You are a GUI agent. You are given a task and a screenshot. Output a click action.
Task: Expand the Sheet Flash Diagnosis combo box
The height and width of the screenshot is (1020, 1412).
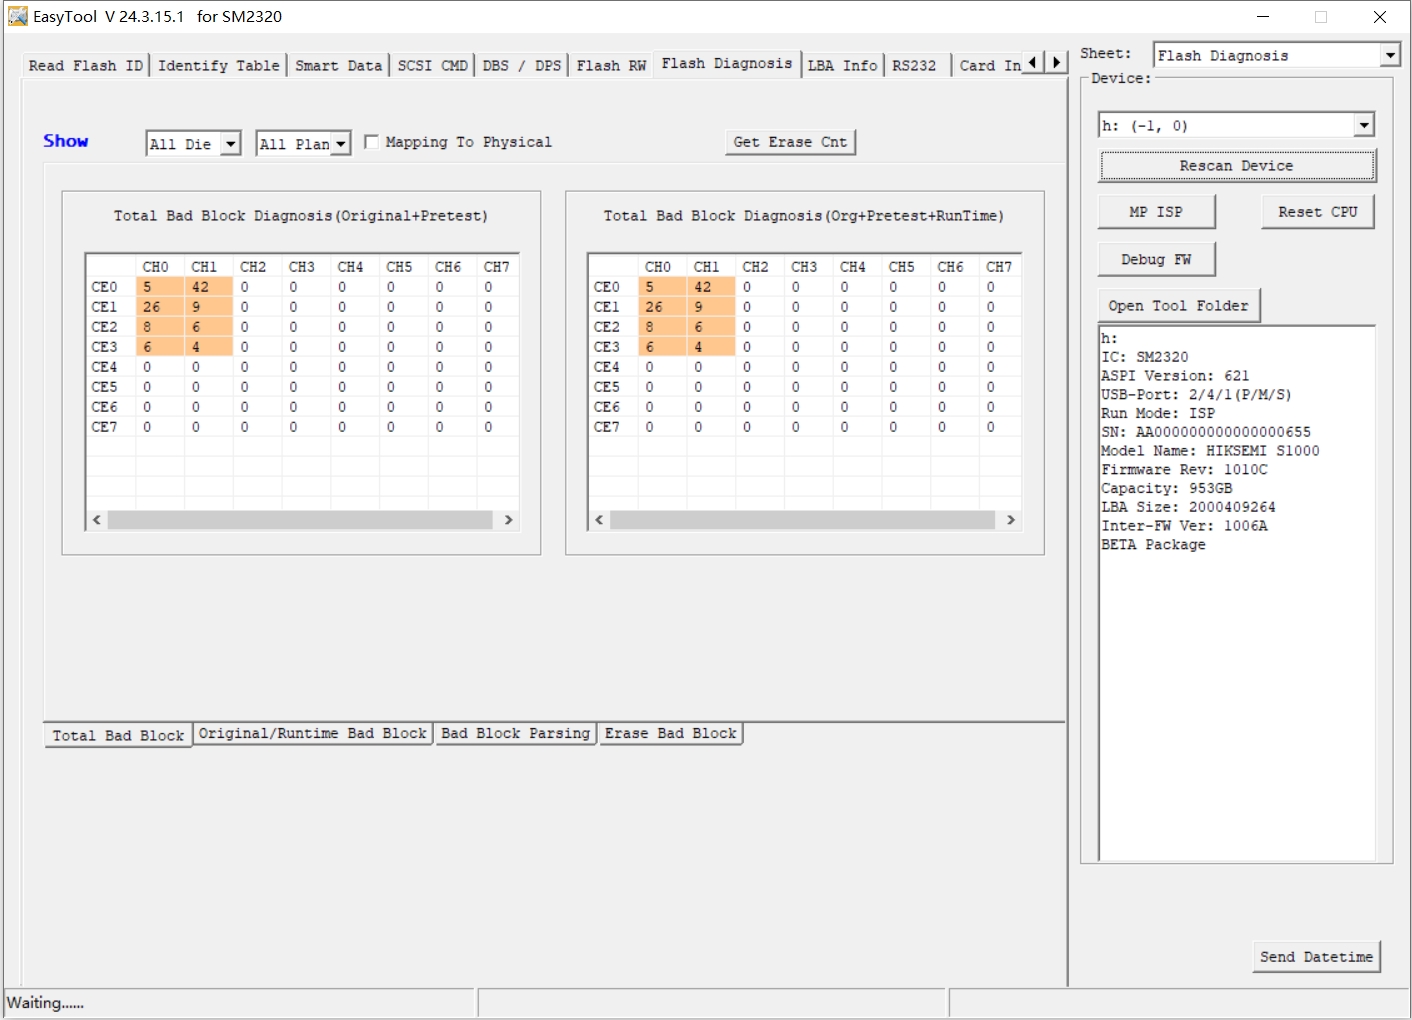[1389, 55]
